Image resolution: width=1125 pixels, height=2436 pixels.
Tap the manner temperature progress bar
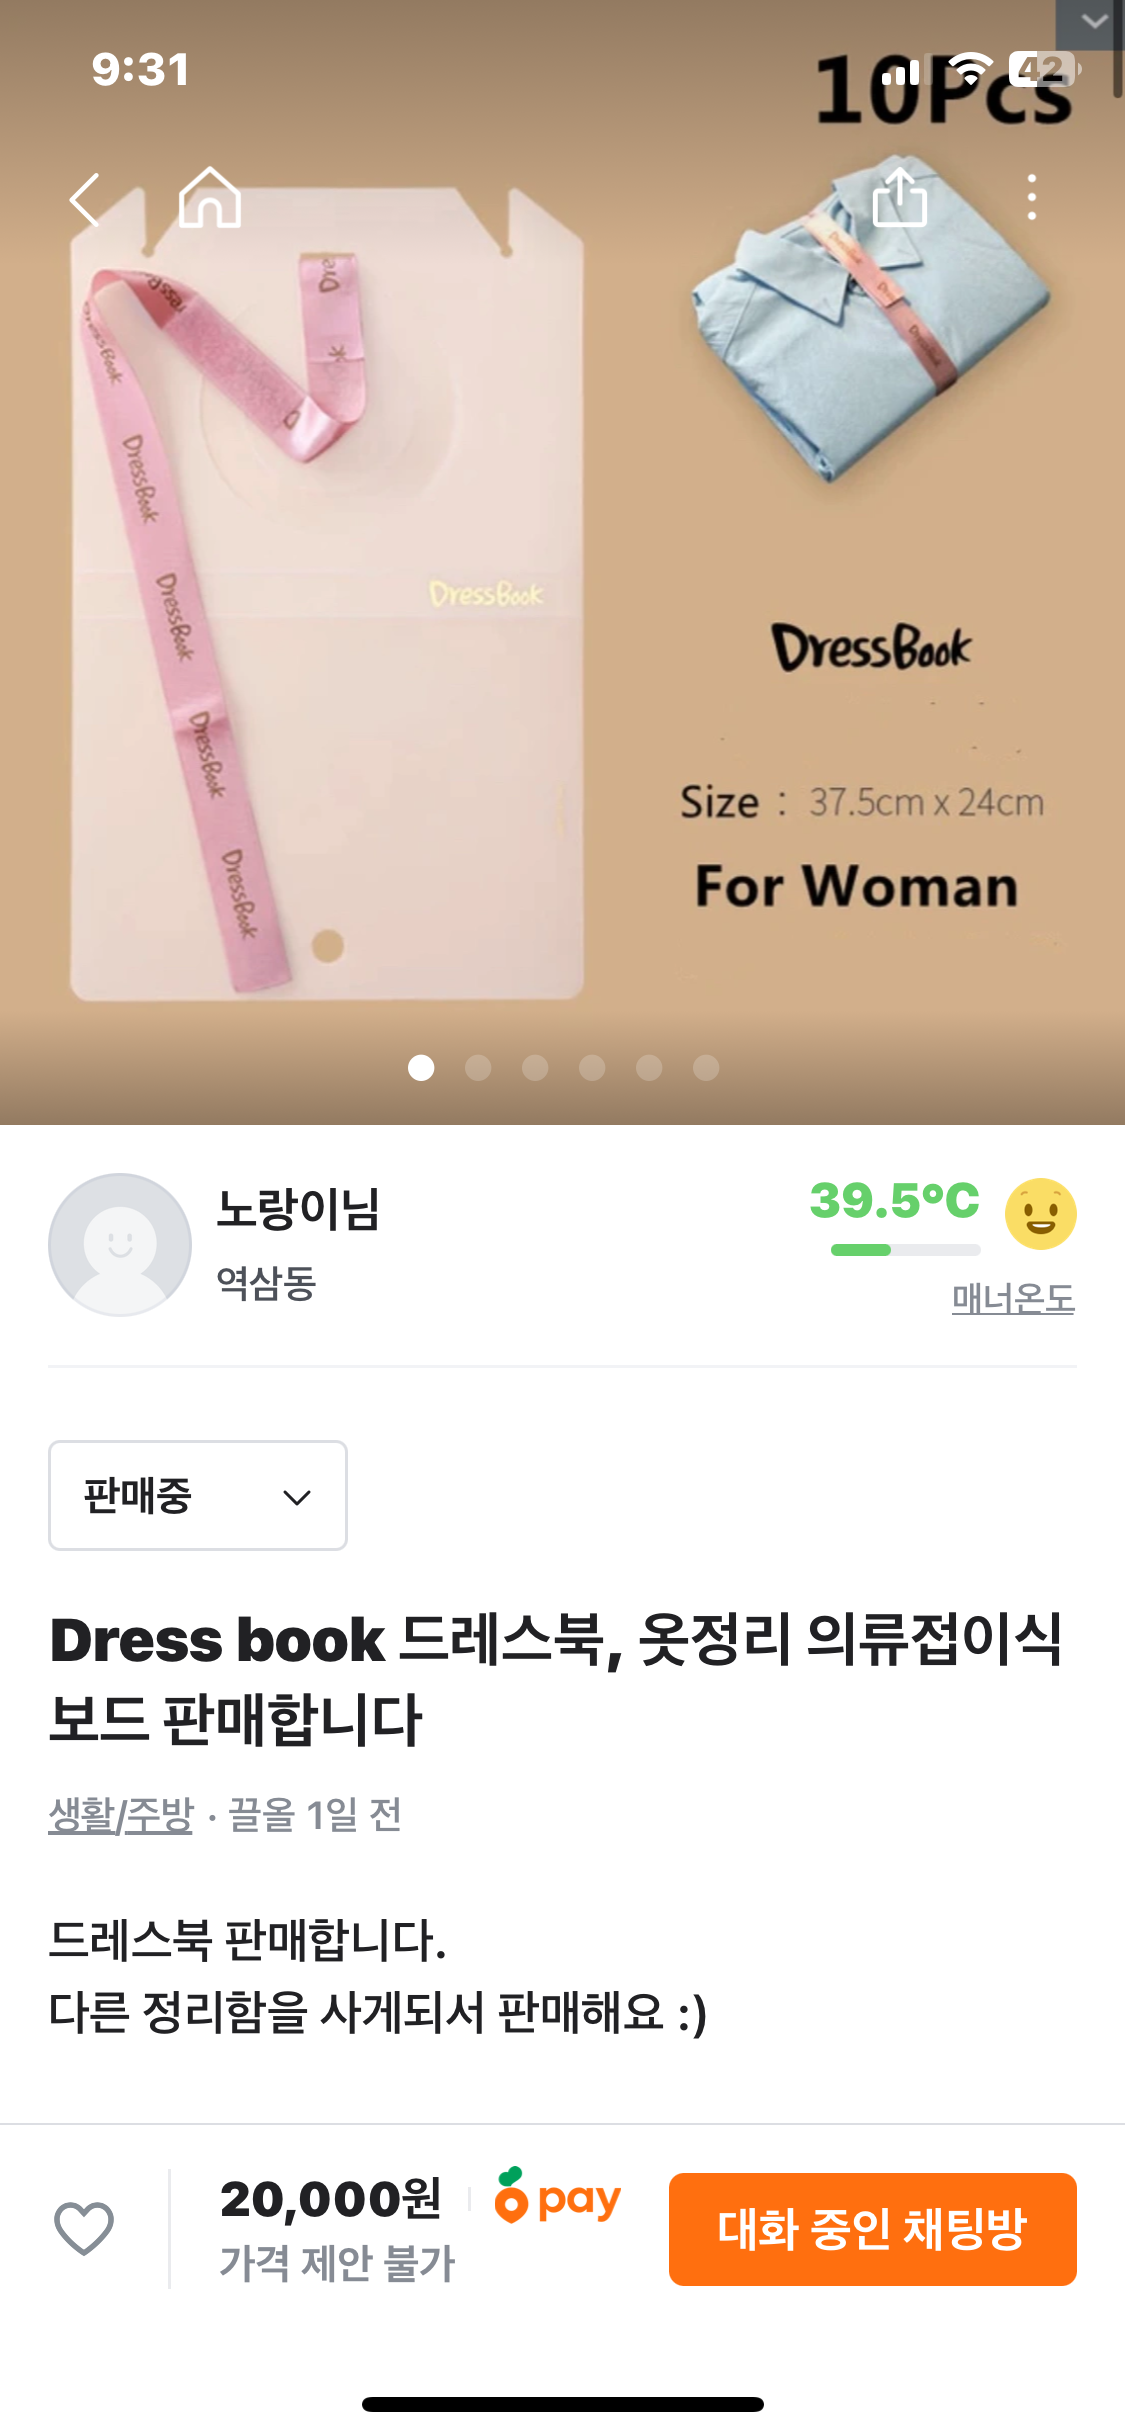click(905, 1250)
